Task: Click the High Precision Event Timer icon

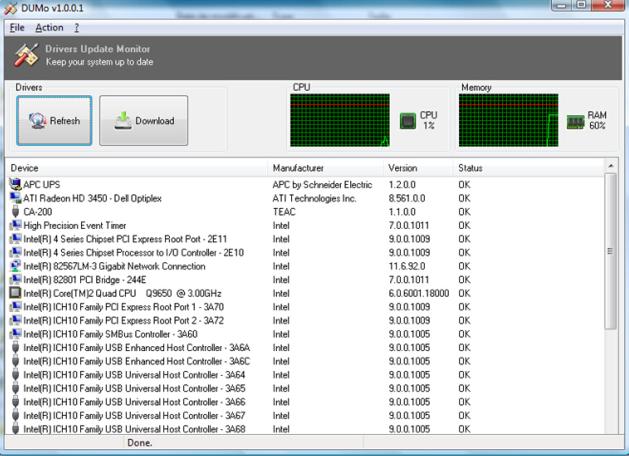Action: click(x=15, y=225)
